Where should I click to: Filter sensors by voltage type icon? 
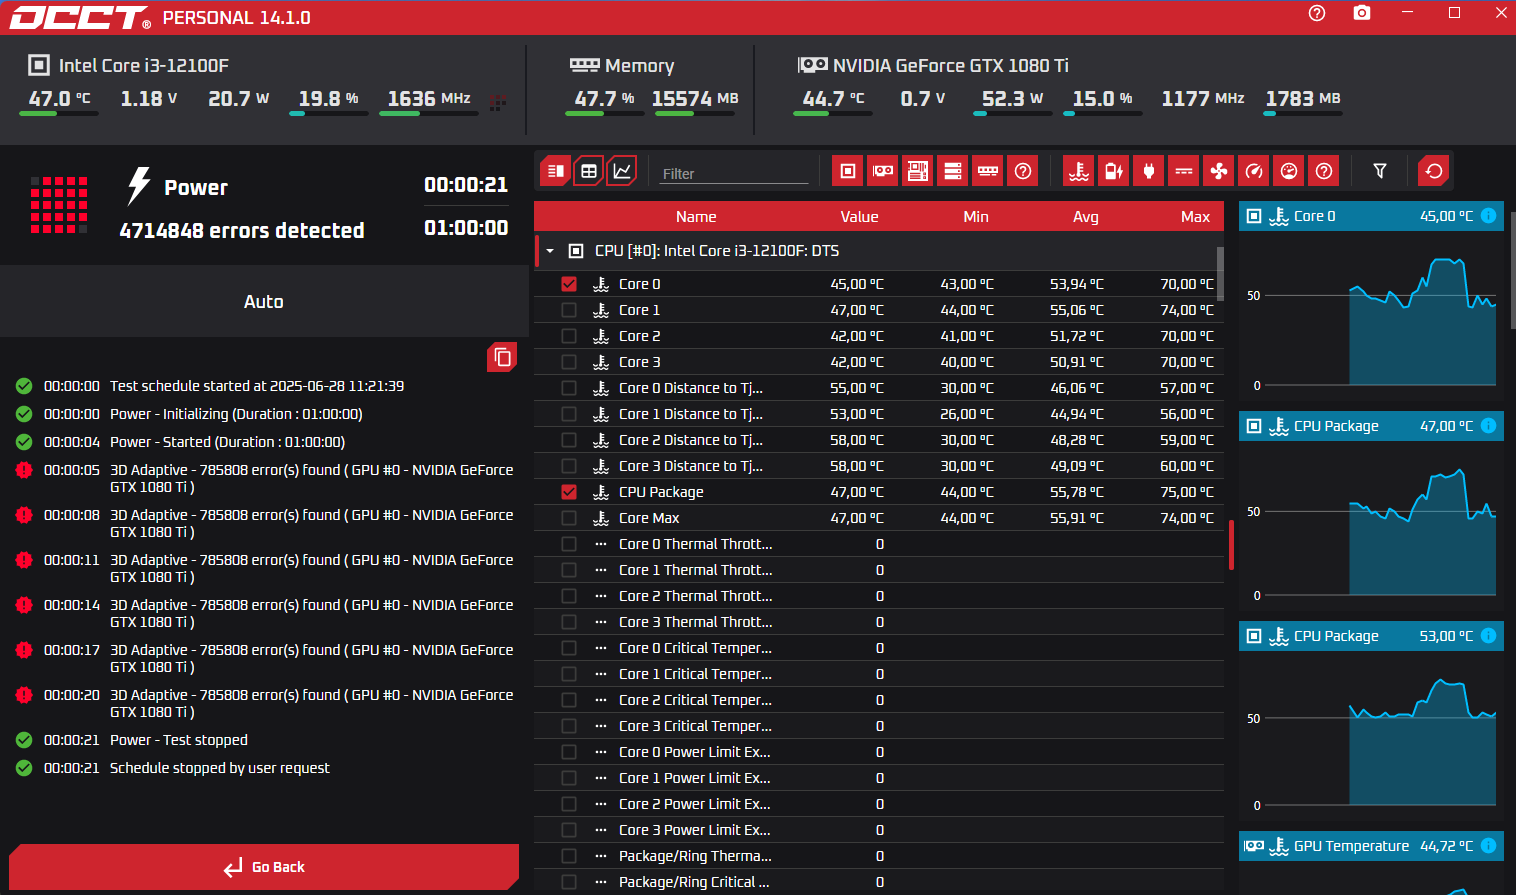pos(1184,171)
